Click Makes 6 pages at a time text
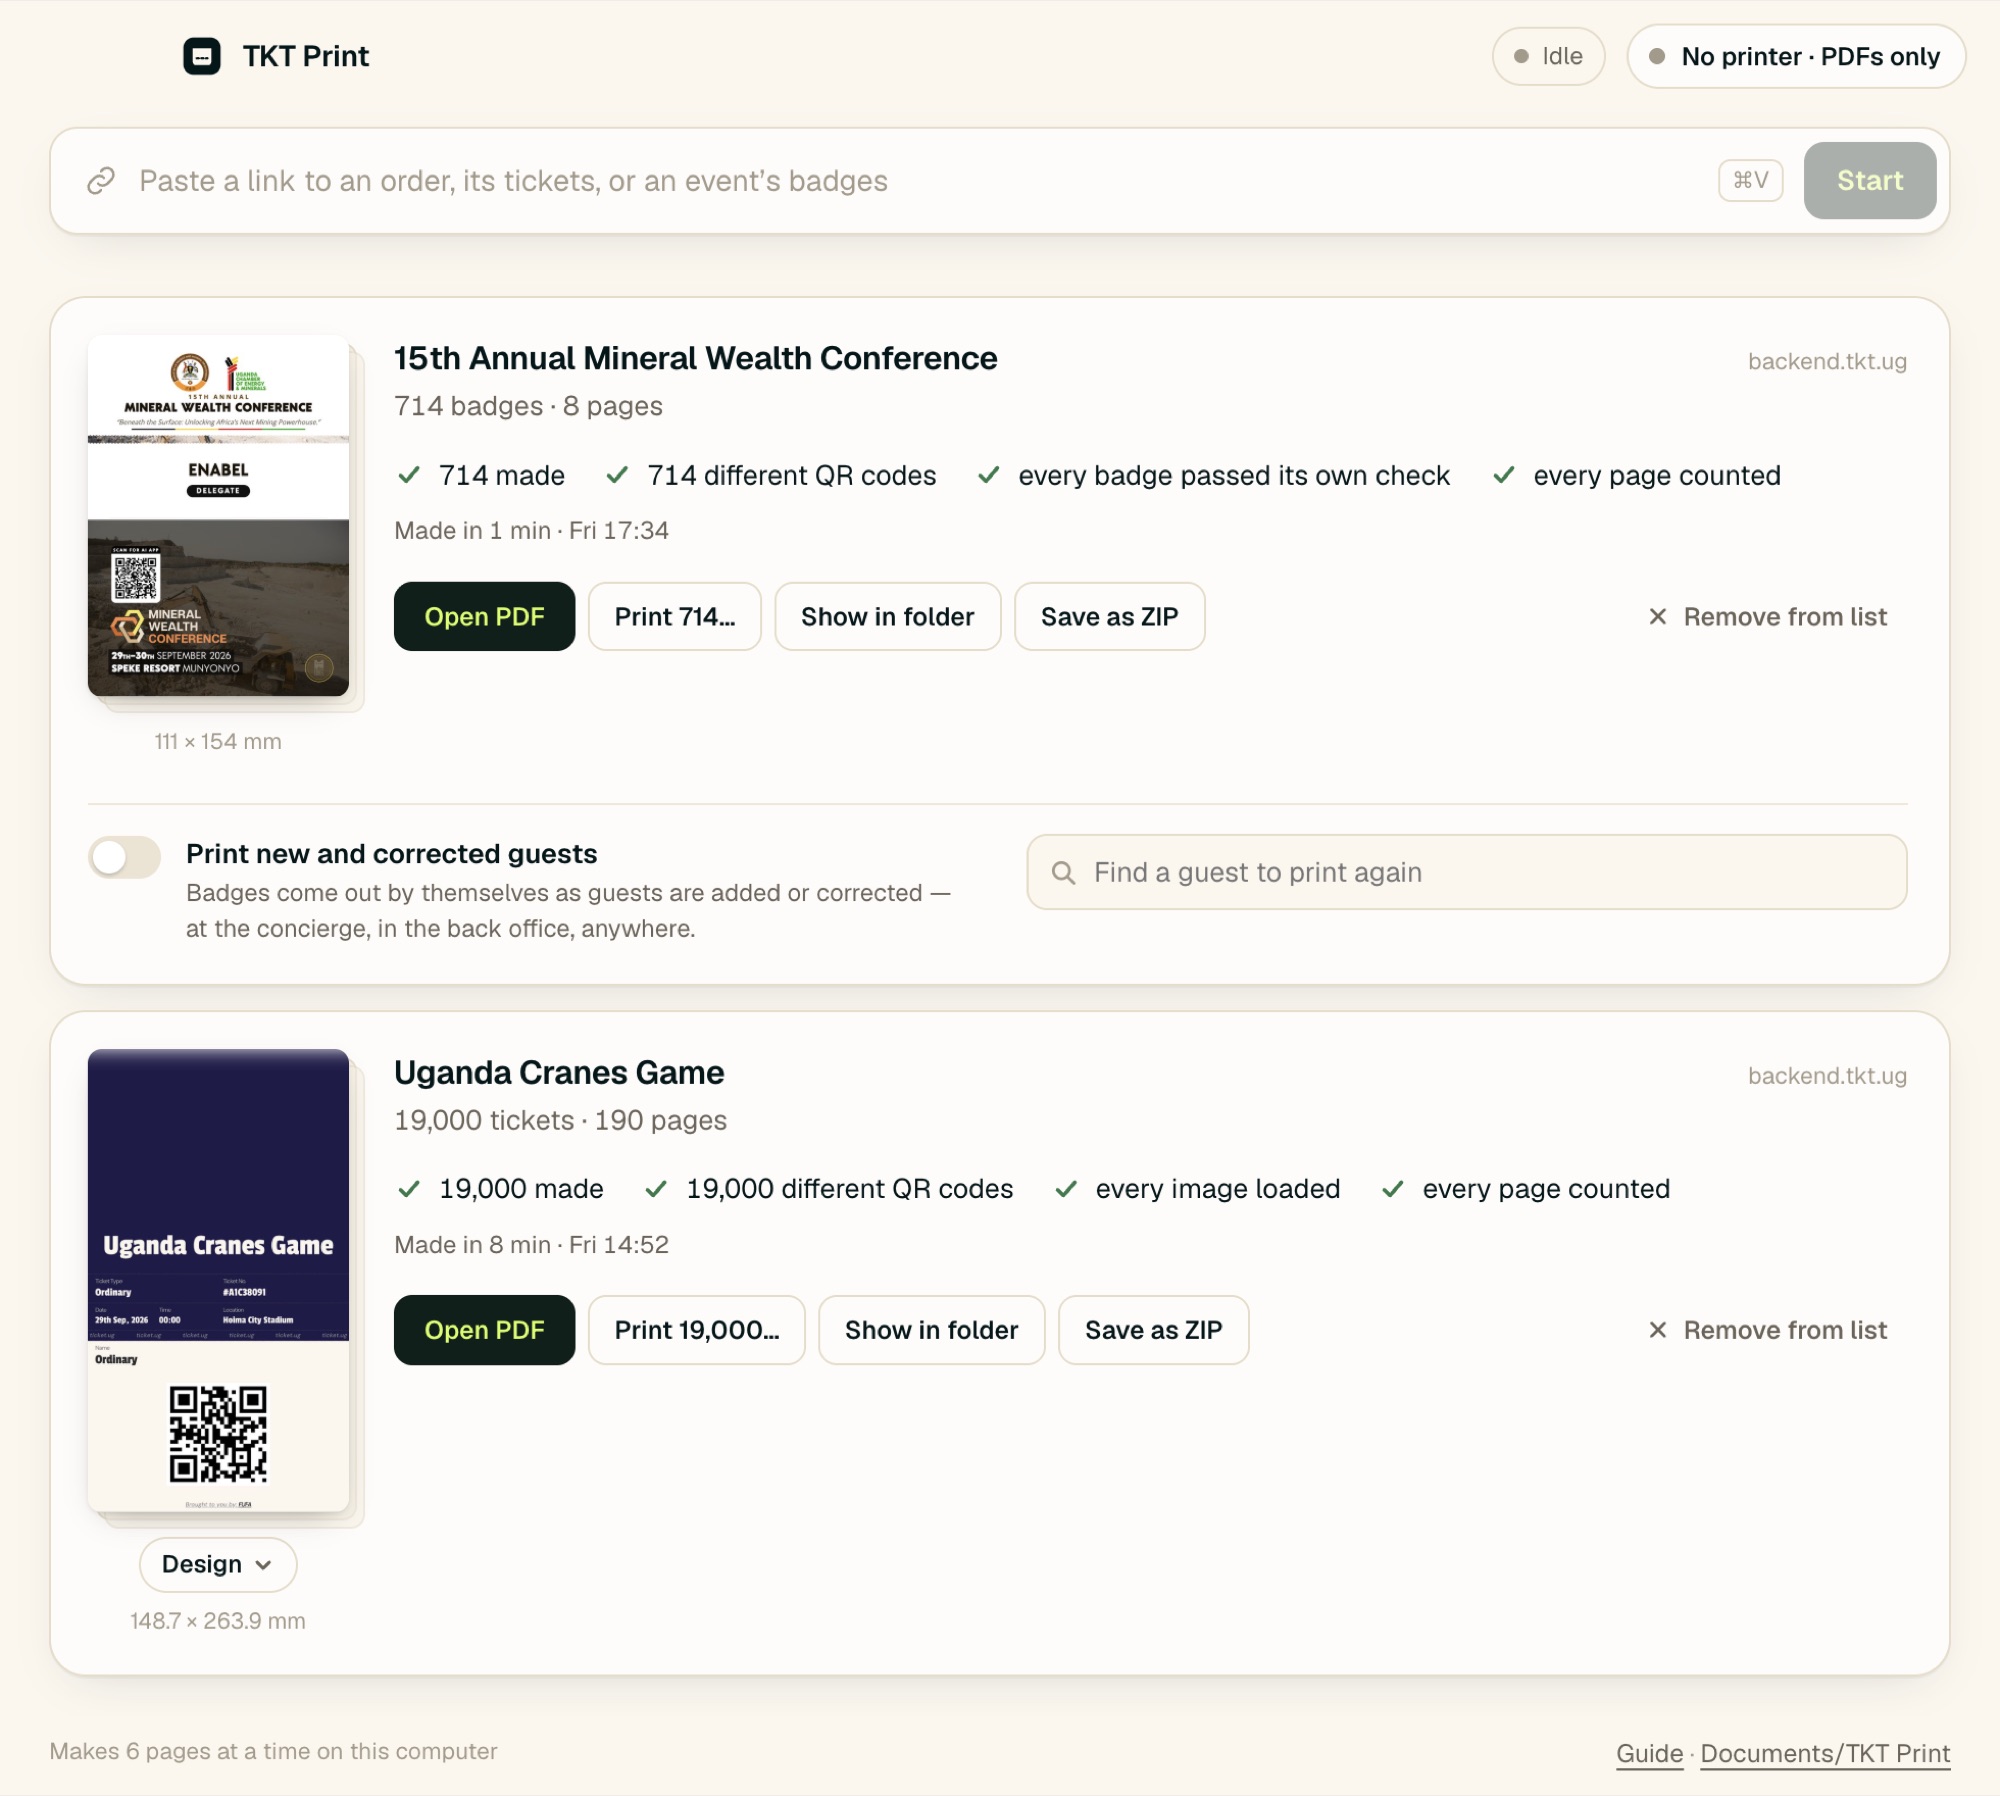Image resolution: width=2000 pixels, height=1796 pixels. (273, 1751)
